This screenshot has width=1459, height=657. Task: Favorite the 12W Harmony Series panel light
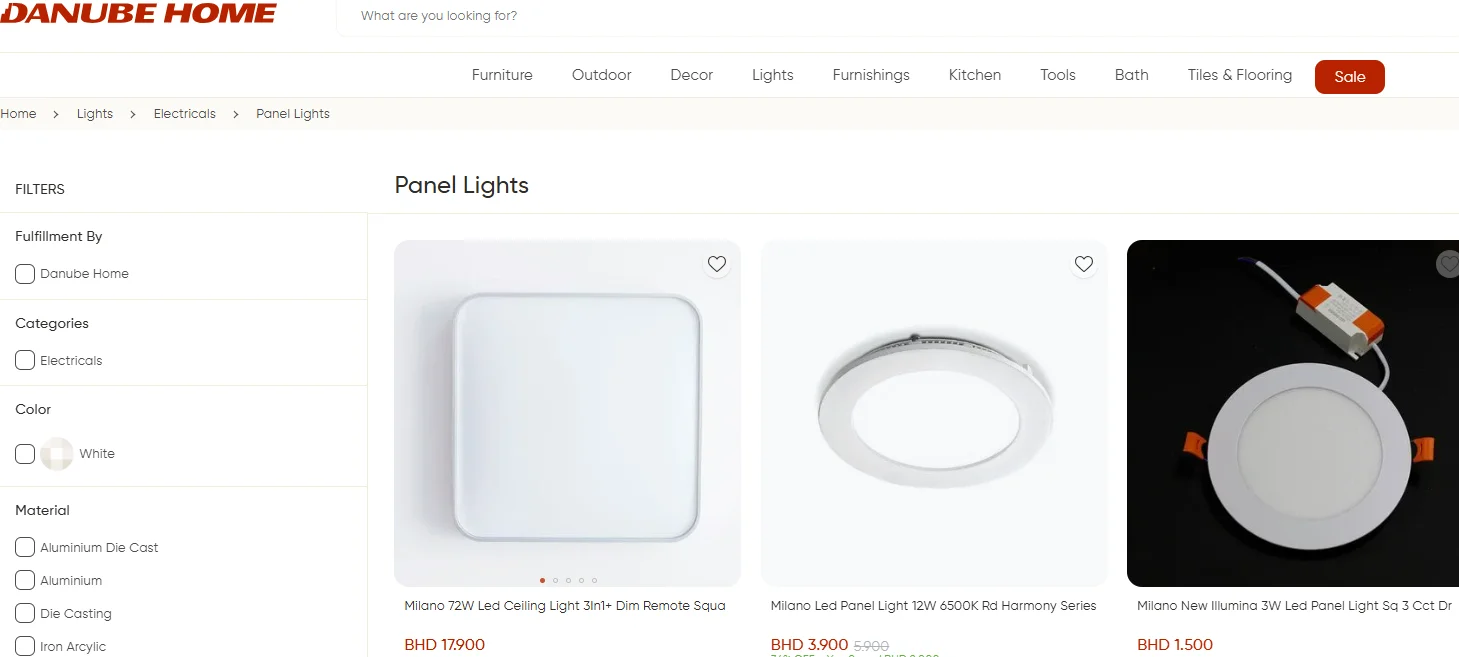point(1084,264)
